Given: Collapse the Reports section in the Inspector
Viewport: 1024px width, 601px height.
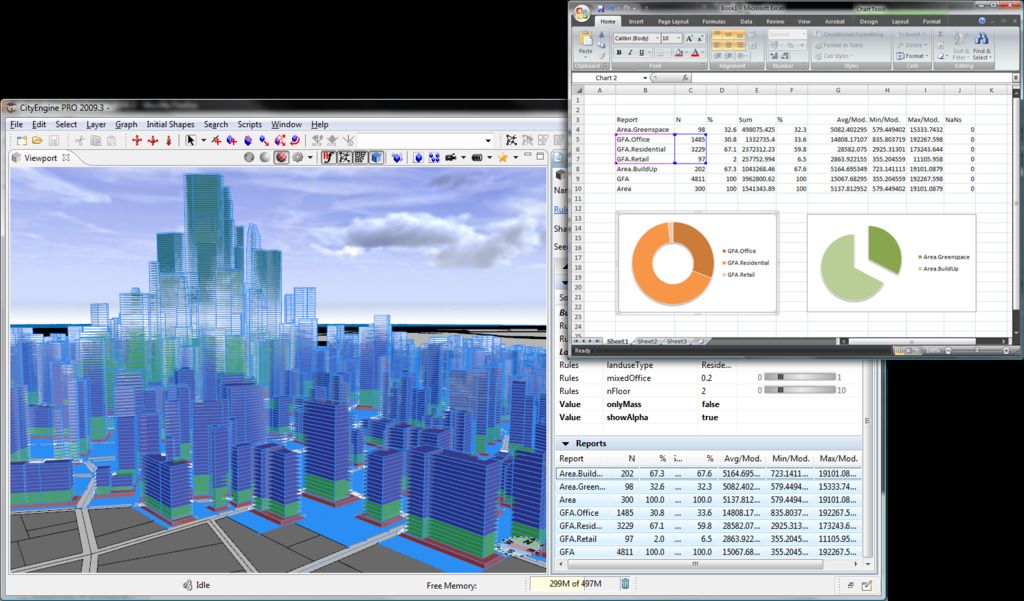Looking at the screenshot, I should pos(565,444).
